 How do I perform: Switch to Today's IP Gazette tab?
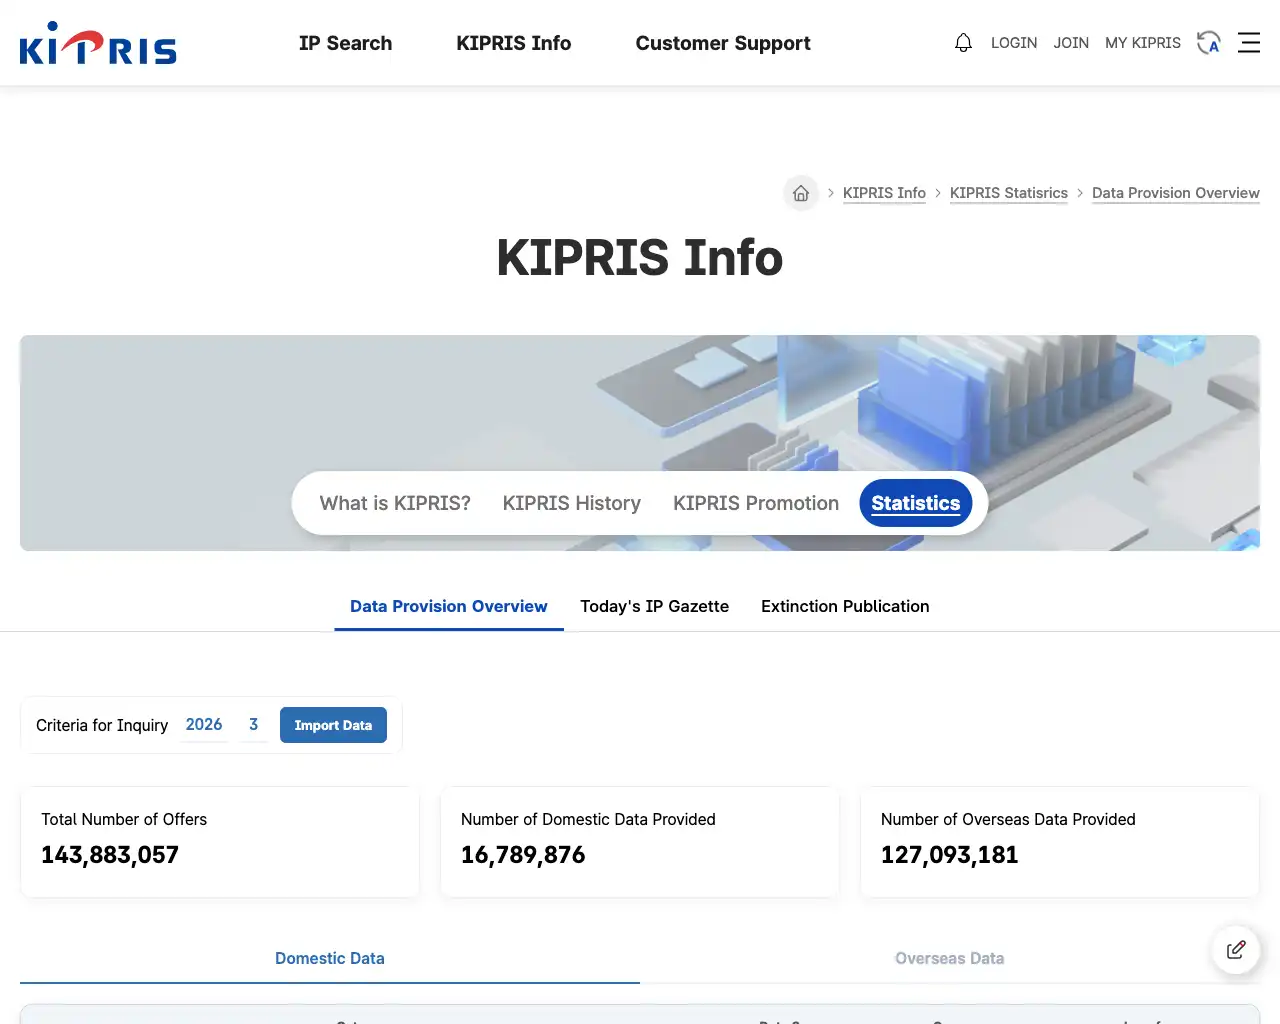pos(655,606)
